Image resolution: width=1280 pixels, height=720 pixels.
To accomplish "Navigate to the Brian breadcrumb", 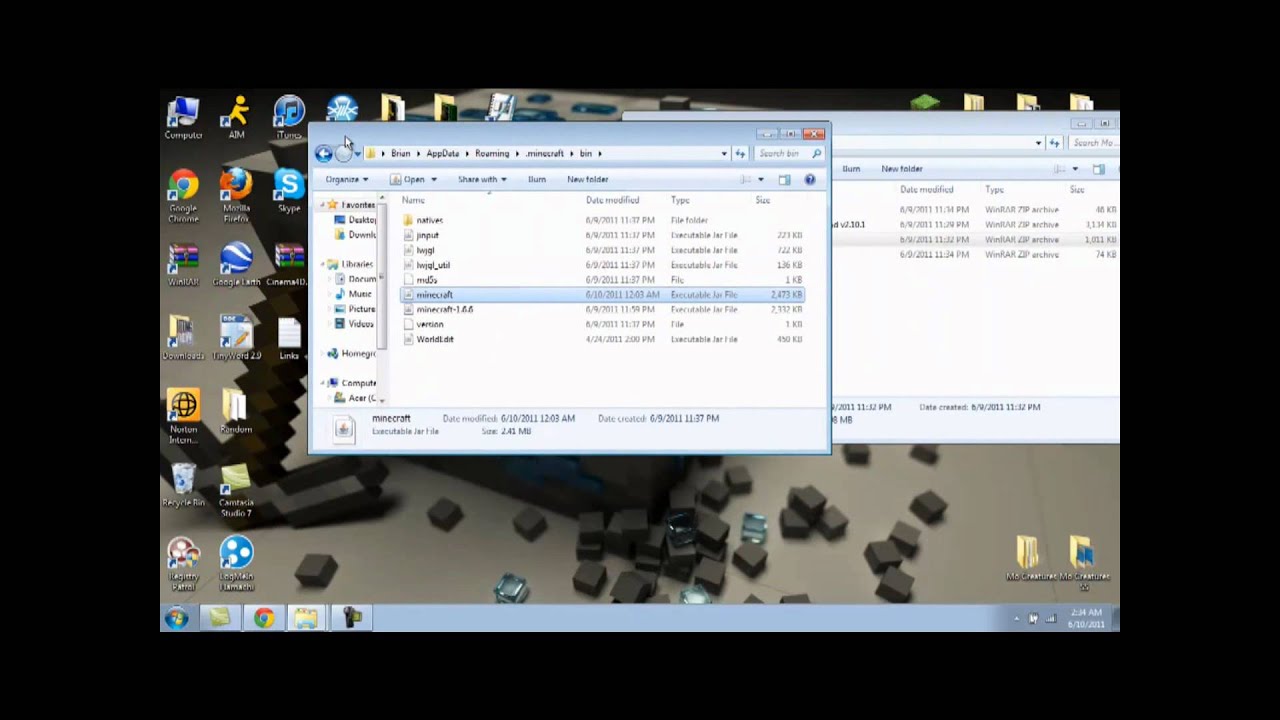I will pyautogui.click(x=401, y=154).
